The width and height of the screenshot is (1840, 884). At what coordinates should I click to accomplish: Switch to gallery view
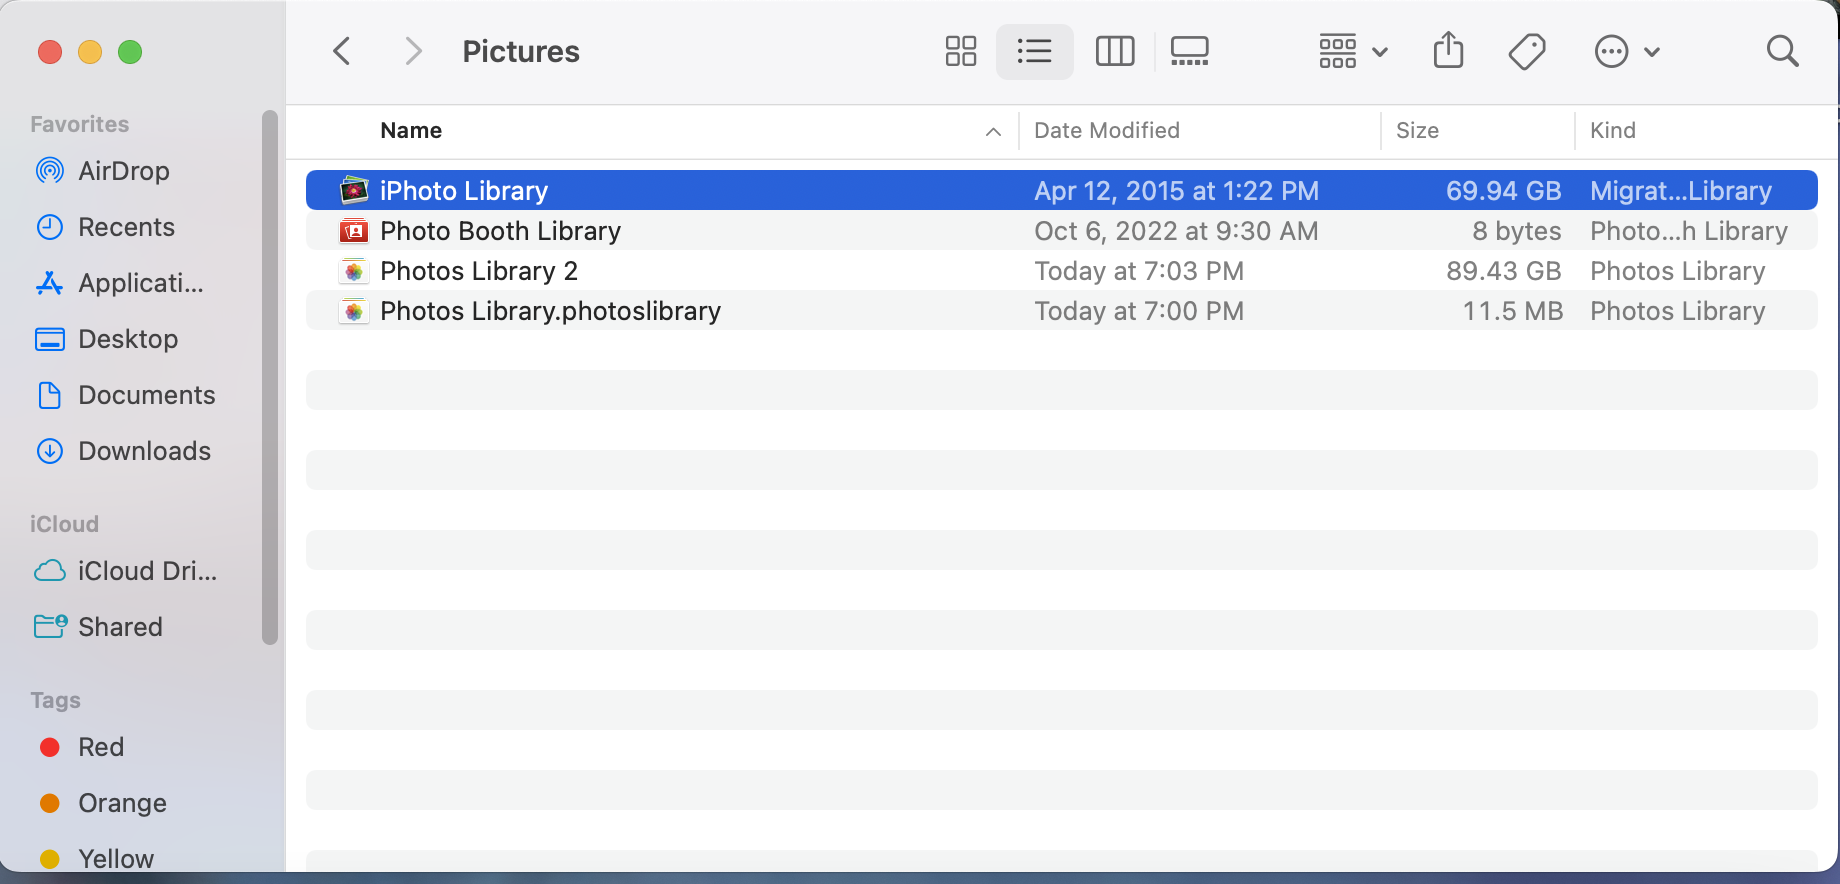pyautogui.click(x=1189, y=51)
